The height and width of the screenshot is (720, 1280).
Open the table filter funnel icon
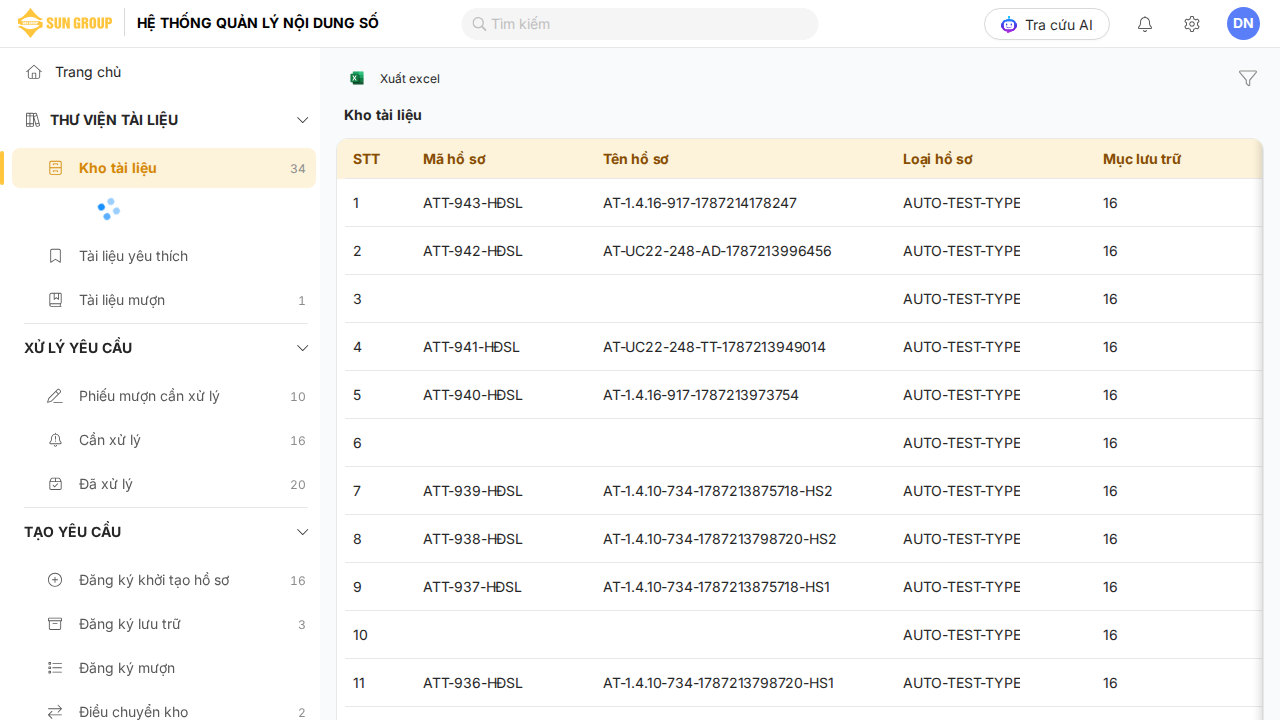(x=1248, y=78)
